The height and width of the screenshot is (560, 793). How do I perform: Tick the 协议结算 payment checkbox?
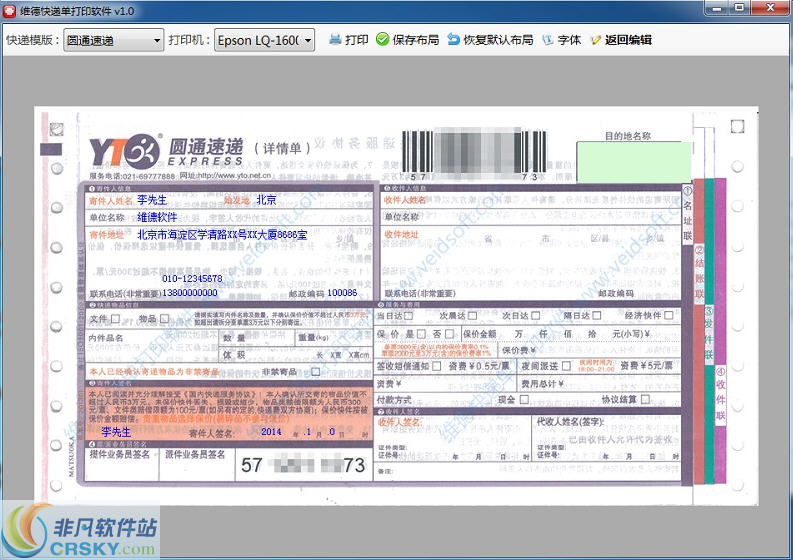tap(645, 399)
